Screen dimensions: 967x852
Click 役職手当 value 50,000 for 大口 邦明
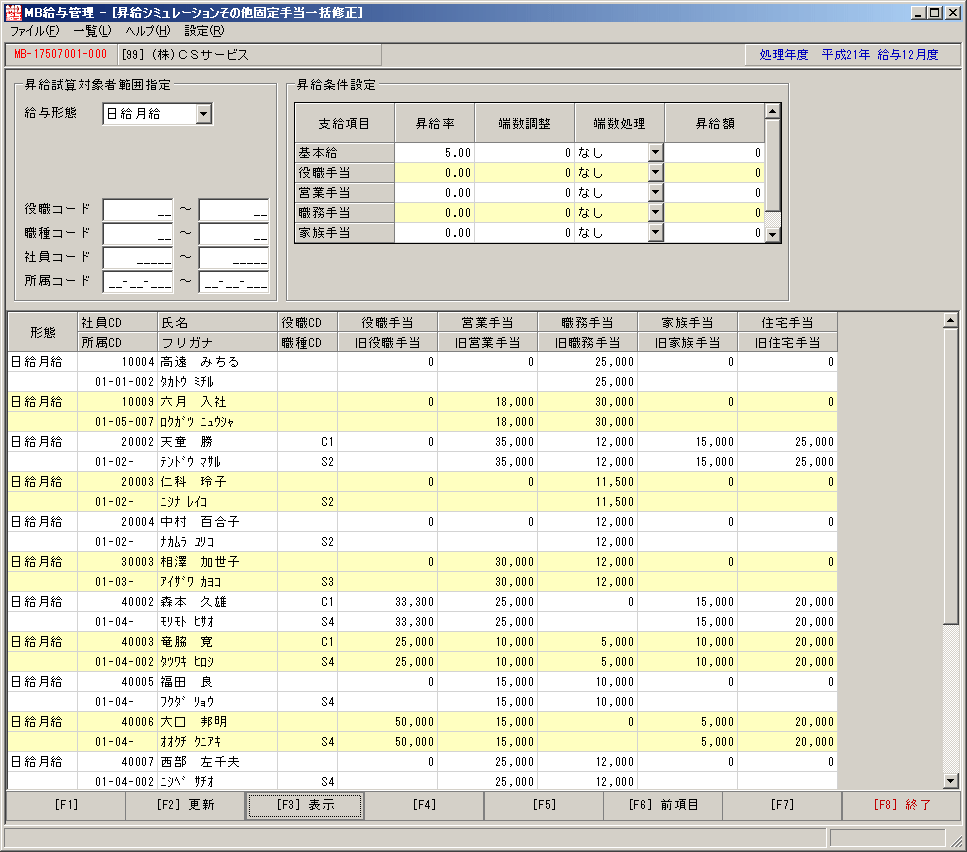(387, 722)
